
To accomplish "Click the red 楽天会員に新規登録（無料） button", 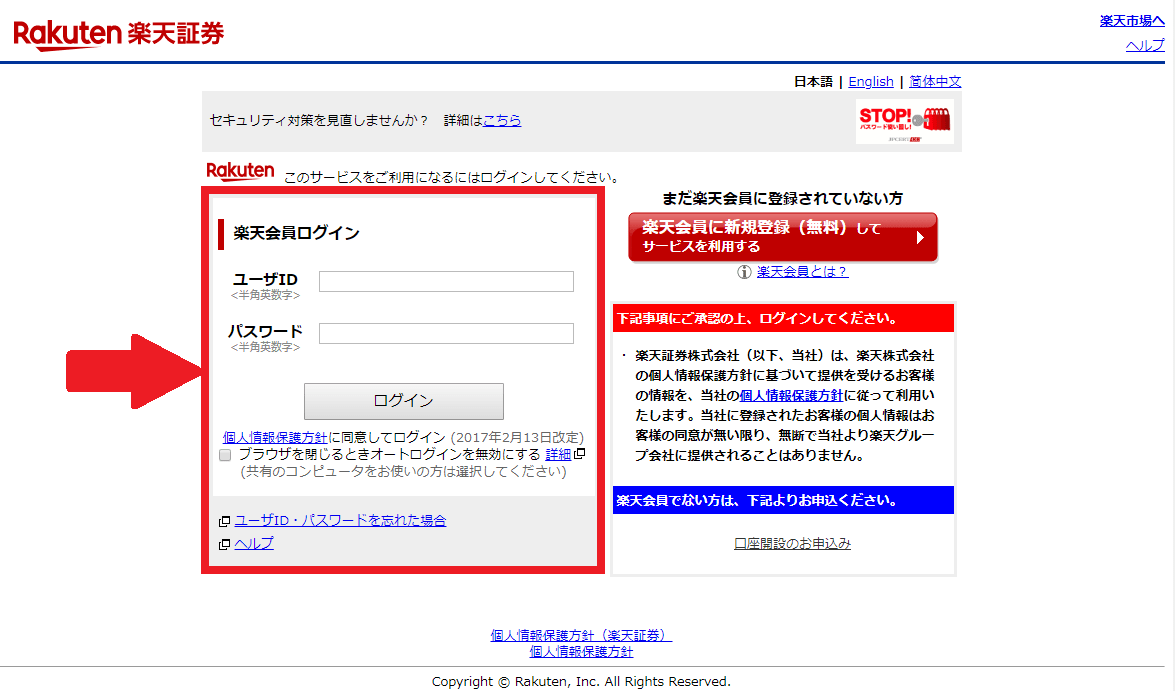I will point(783,237).
